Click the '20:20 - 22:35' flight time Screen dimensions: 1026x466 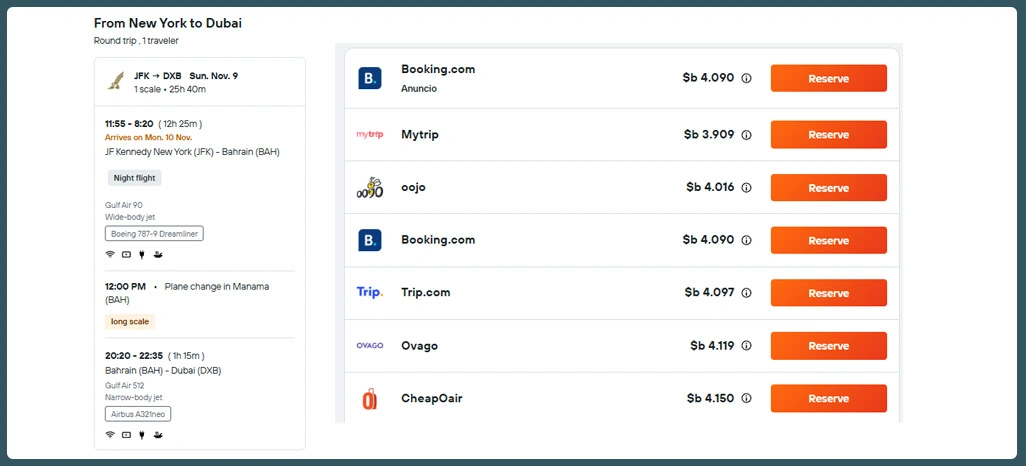click(133, 356)
